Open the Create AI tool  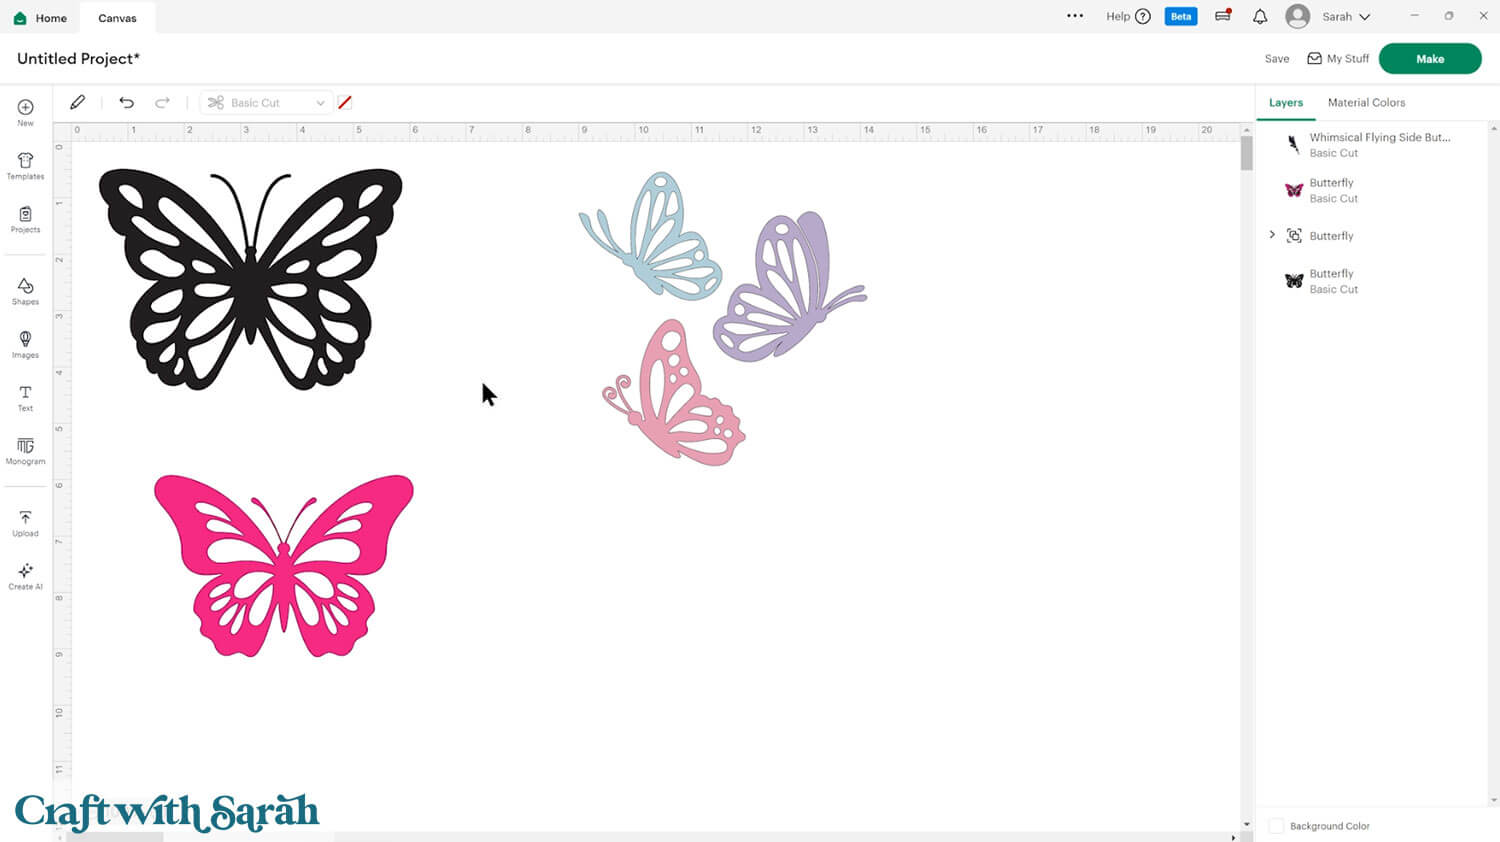[x=25, y=576]
